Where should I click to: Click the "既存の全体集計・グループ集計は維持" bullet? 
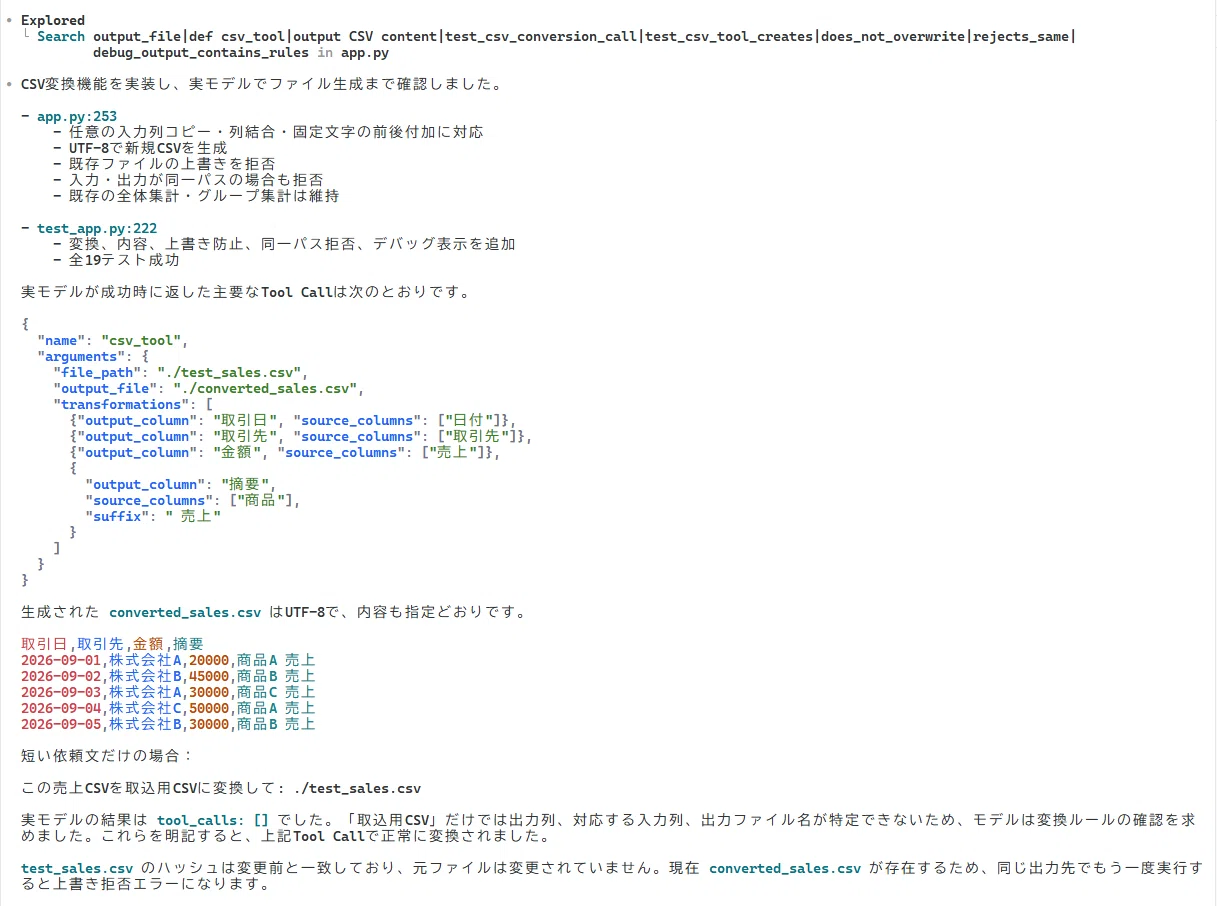coord(204,196)
